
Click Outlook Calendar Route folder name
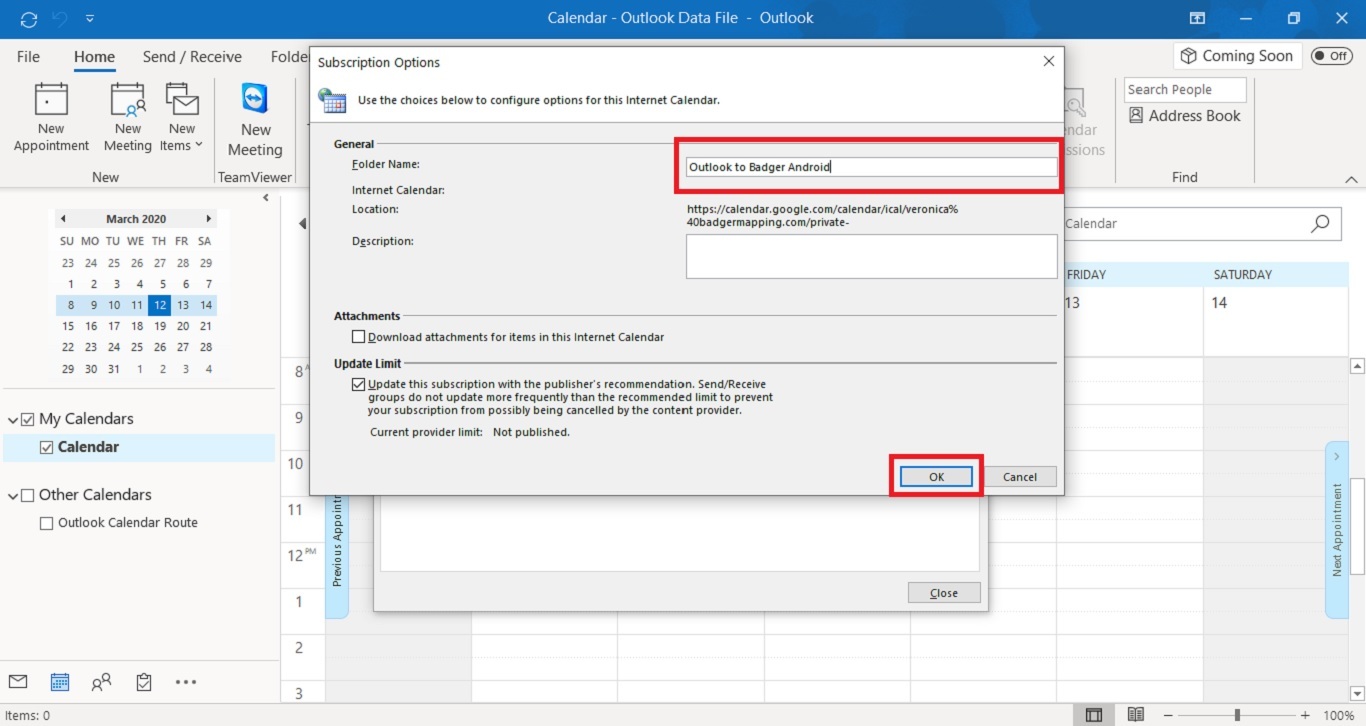point(128,523)
